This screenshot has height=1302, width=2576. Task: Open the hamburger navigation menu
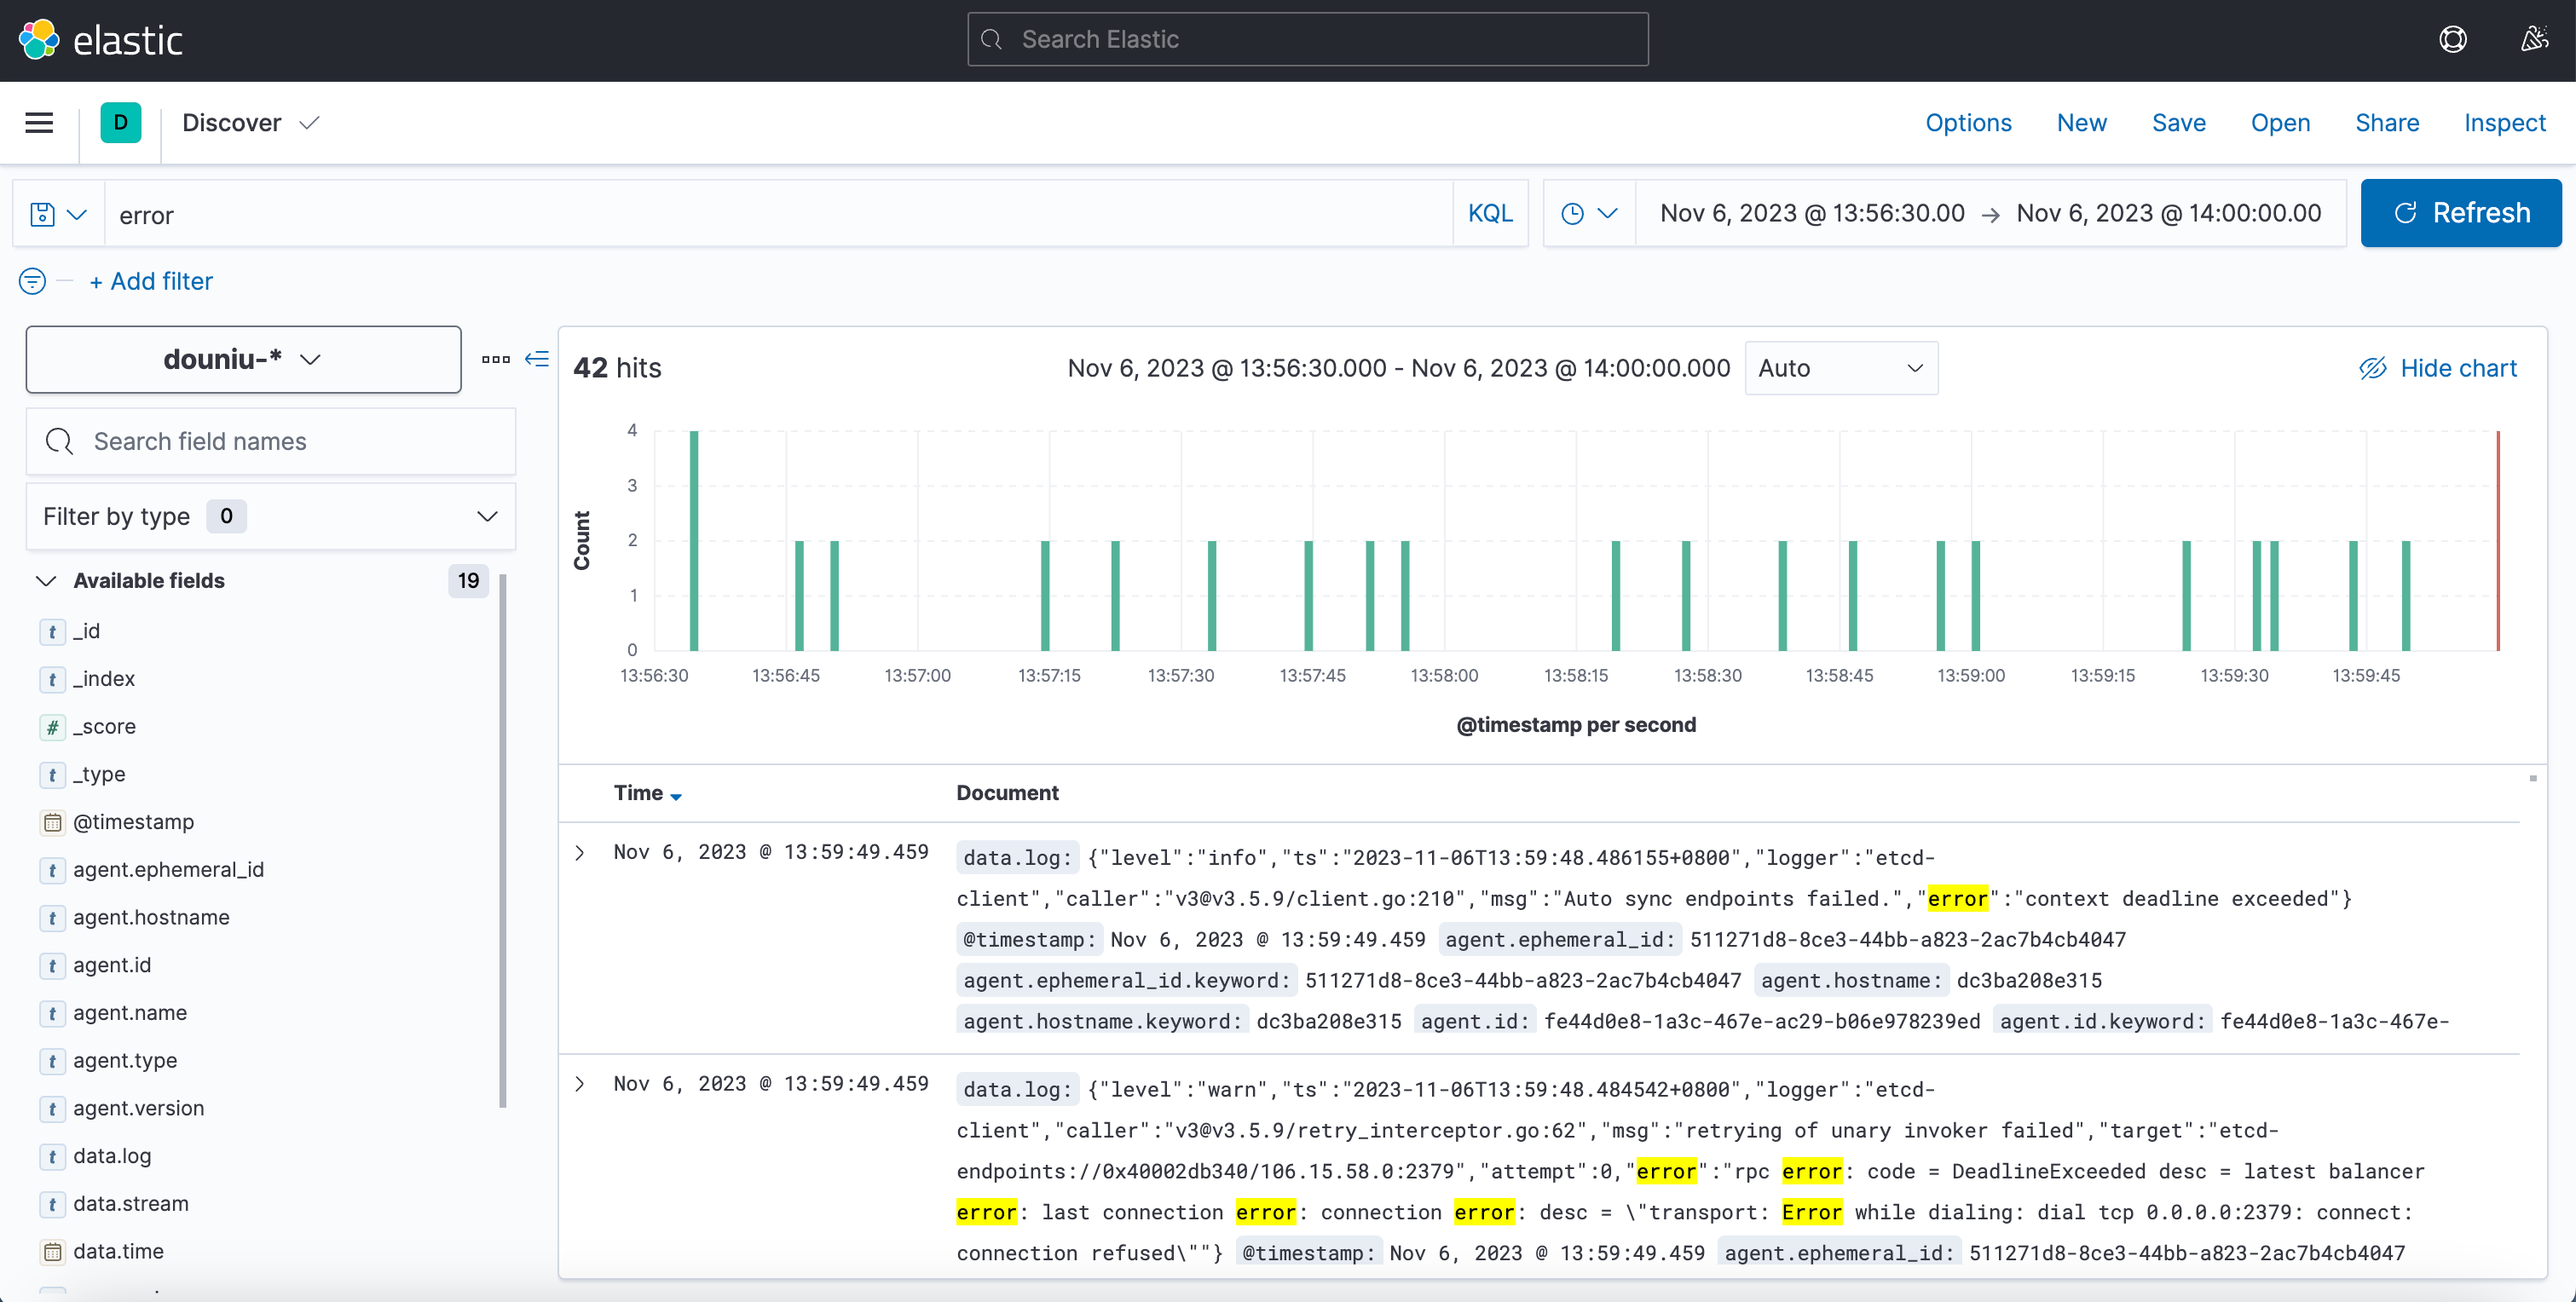click(39, 123)
